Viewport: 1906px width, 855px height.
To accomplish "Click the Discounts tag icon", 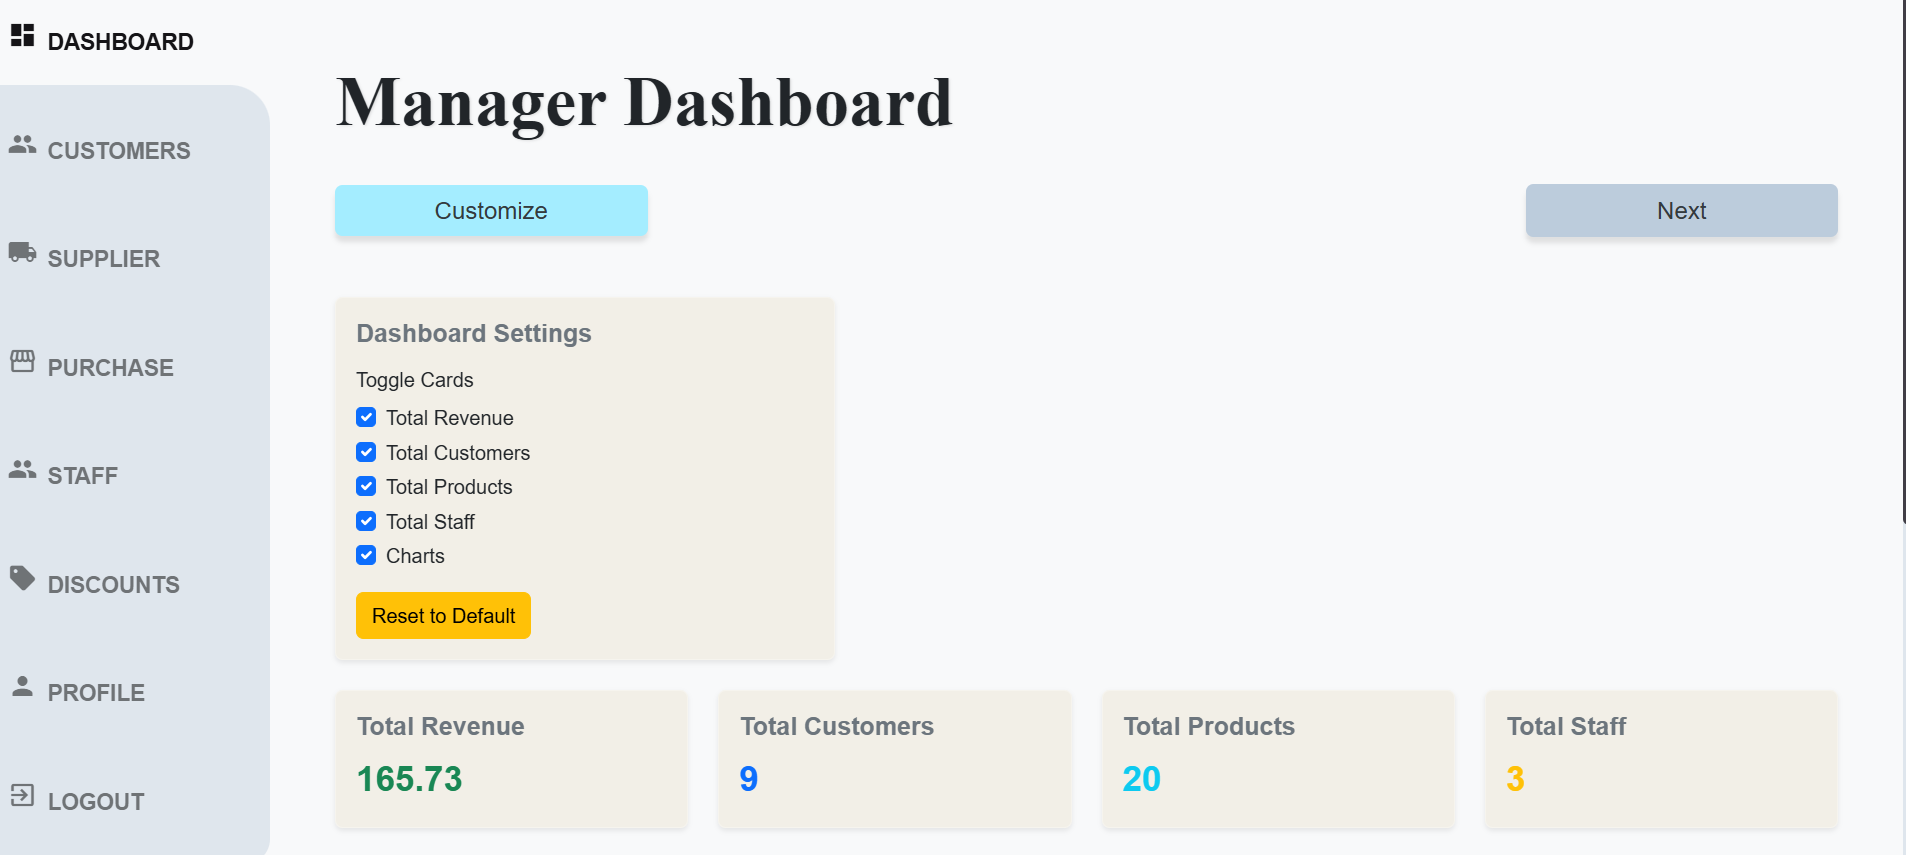I will click(x=22, y=578).
